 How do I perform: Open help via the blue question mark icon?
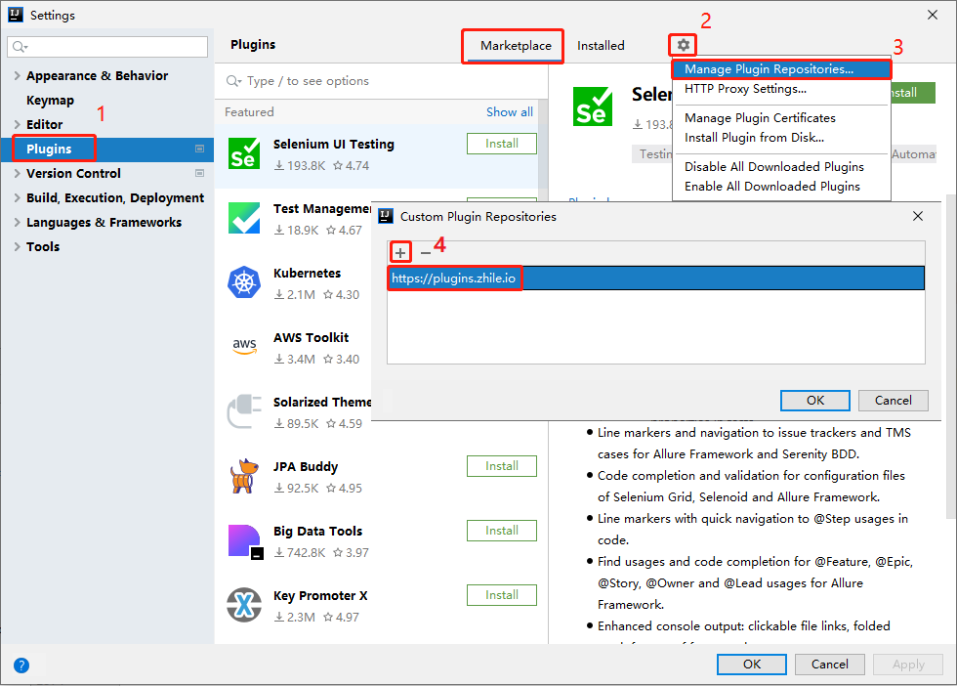point(21,665)
